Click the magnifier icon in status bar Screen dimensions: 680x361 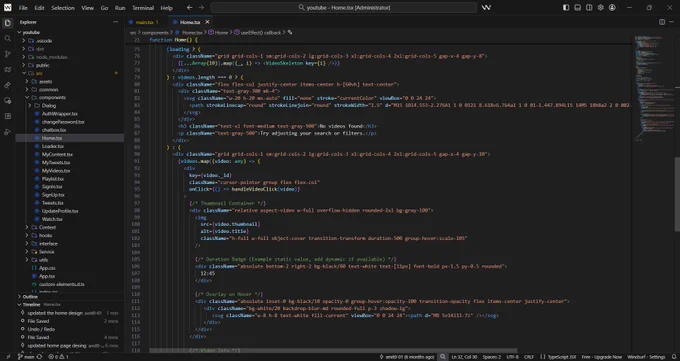(443, 357)
